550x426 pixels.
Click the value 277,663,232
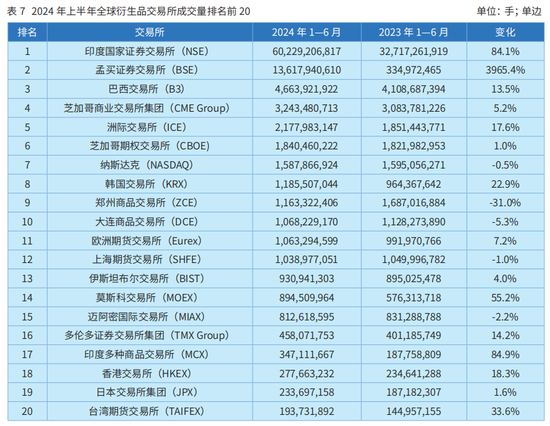pyautogui.click(x=307, y=373)
